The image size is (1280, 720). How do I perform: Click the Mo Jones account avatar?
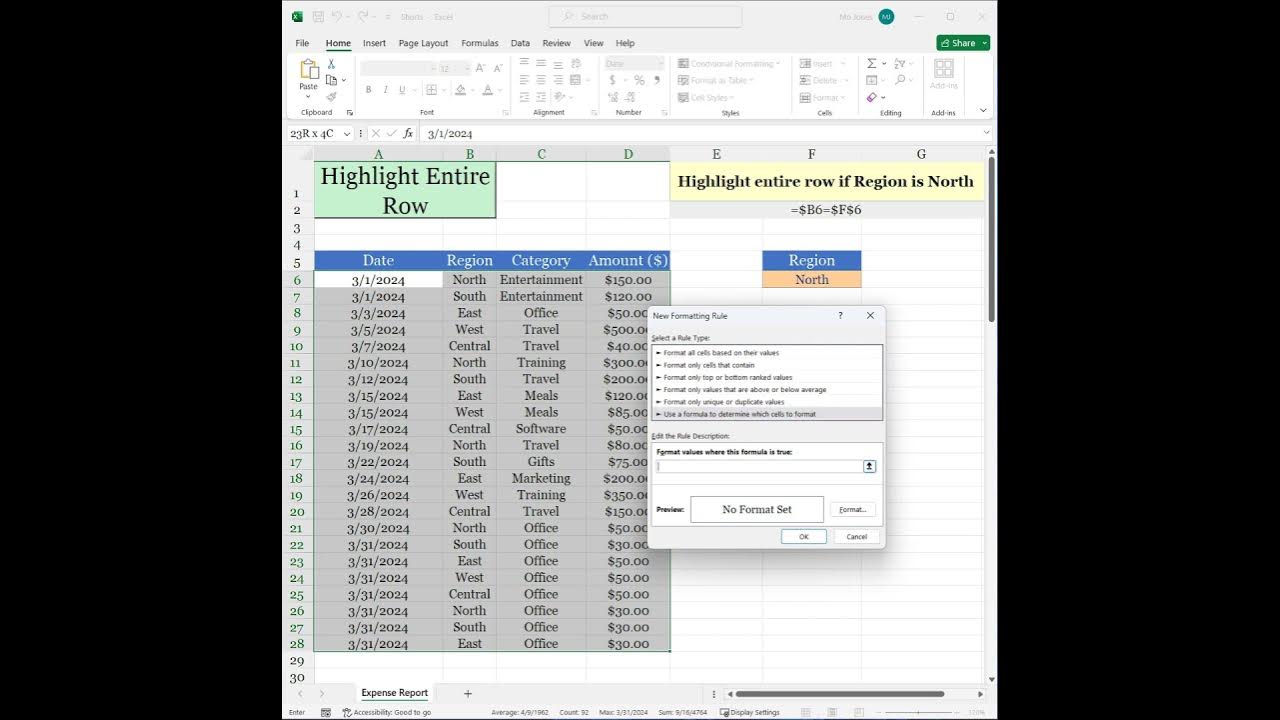tap(886, 16)
